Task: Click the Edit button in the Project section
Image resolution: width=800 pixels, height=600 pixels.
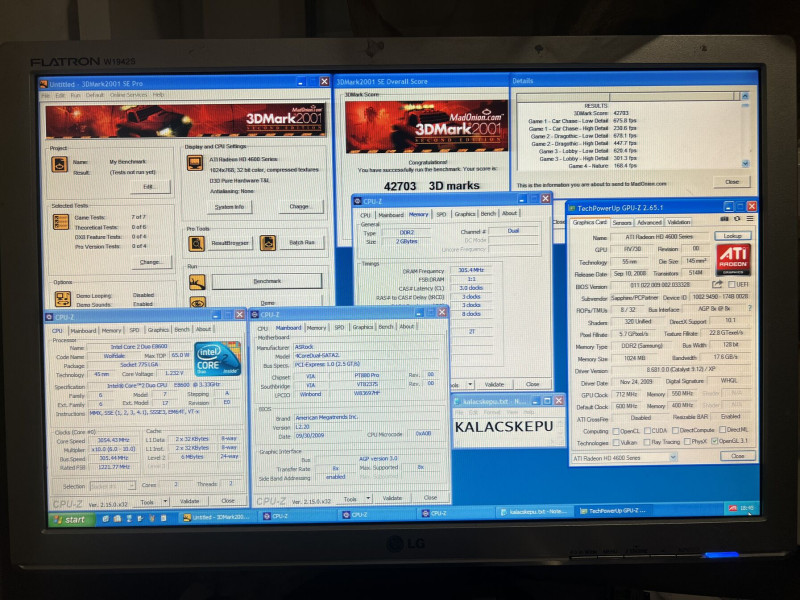Action: click(148, 186)
